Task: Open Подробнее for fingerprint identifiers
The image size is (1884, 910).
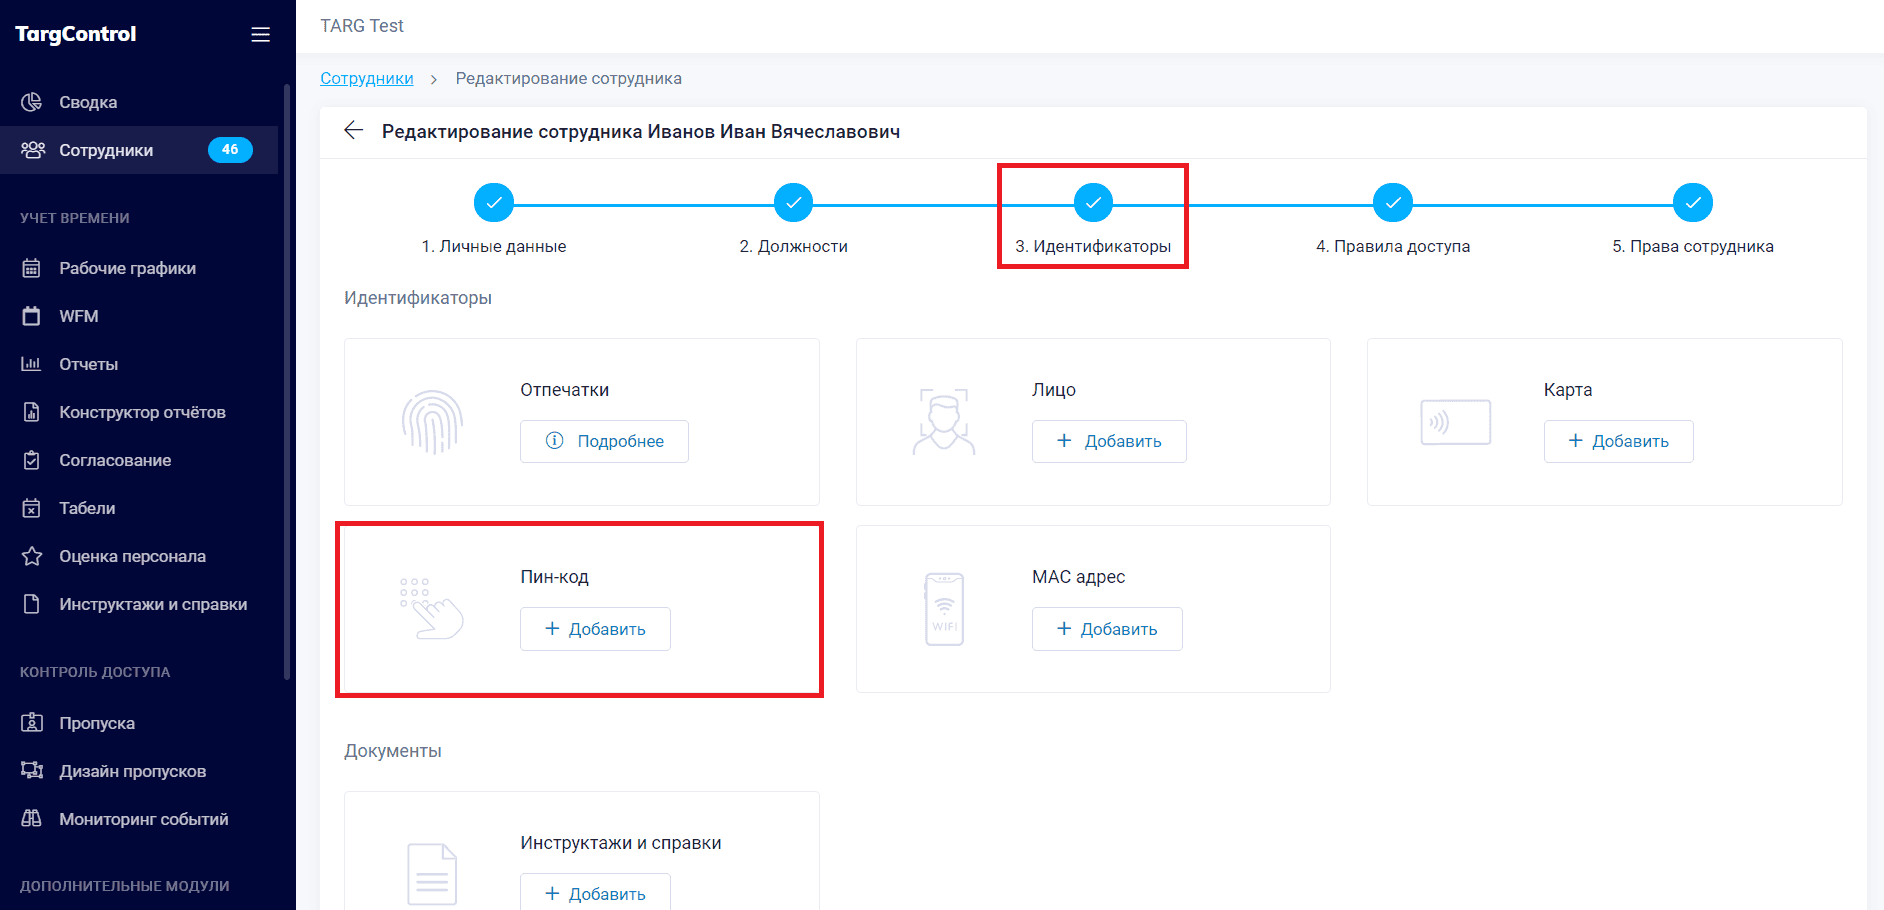Action: 604,441
